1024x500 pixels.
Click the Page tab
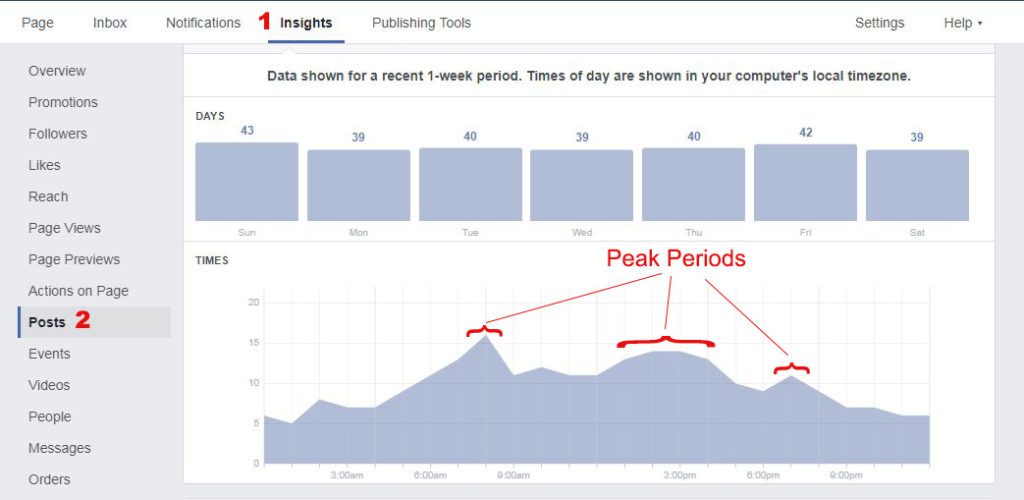coord(38,23)
